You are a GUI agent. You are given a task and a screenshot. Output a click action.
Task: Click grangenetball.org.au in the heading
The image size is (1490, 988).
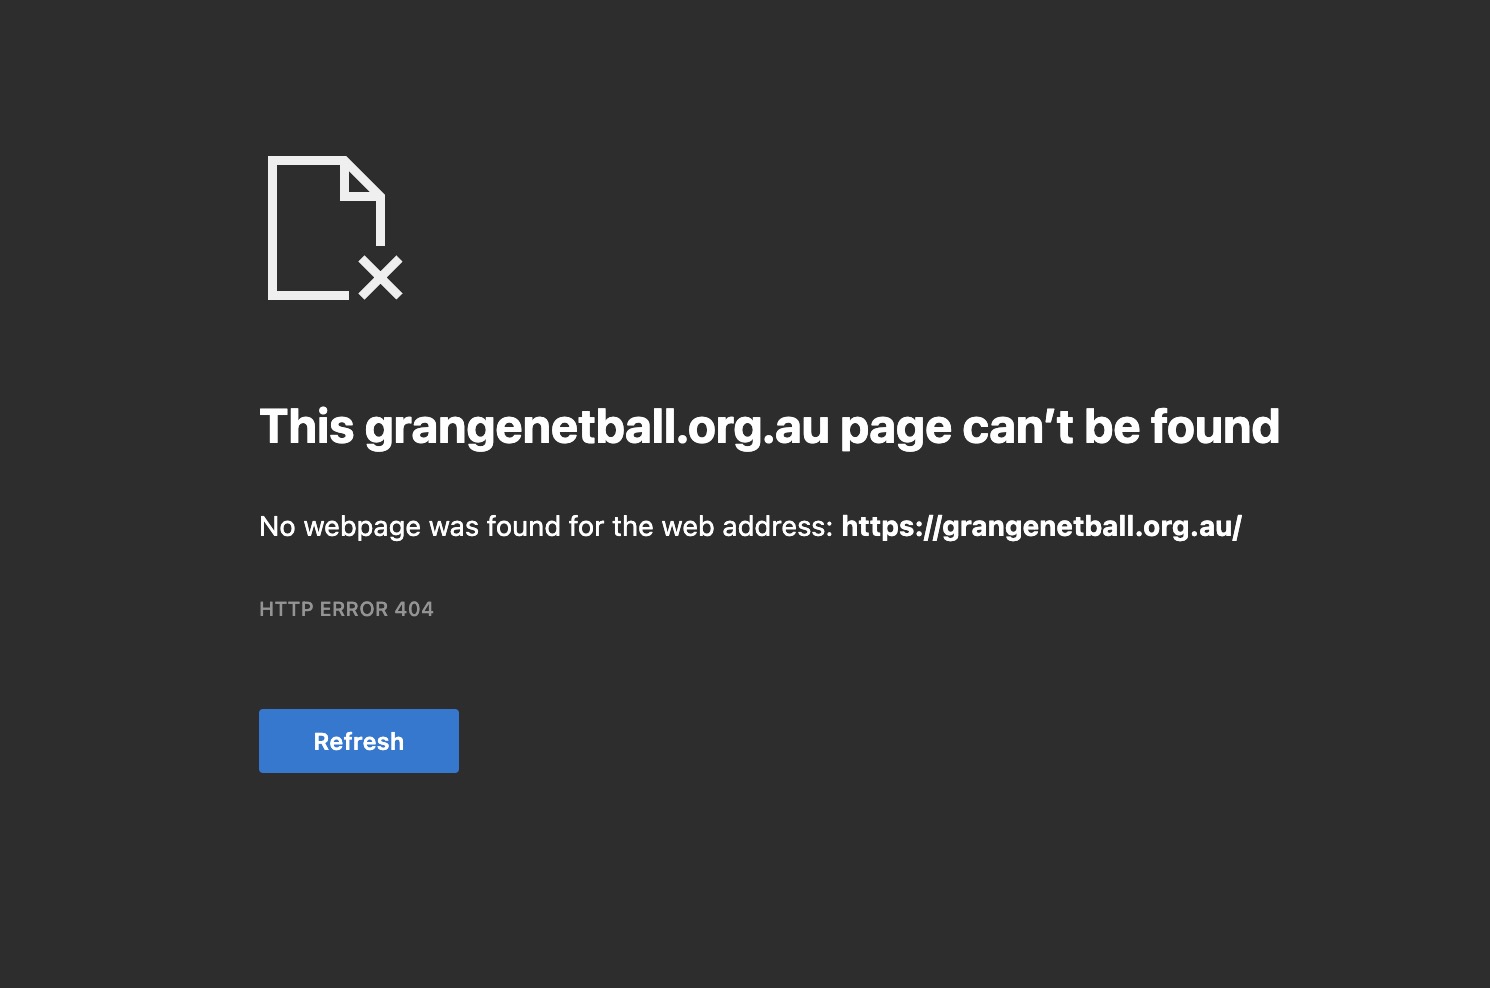[597, 428]
